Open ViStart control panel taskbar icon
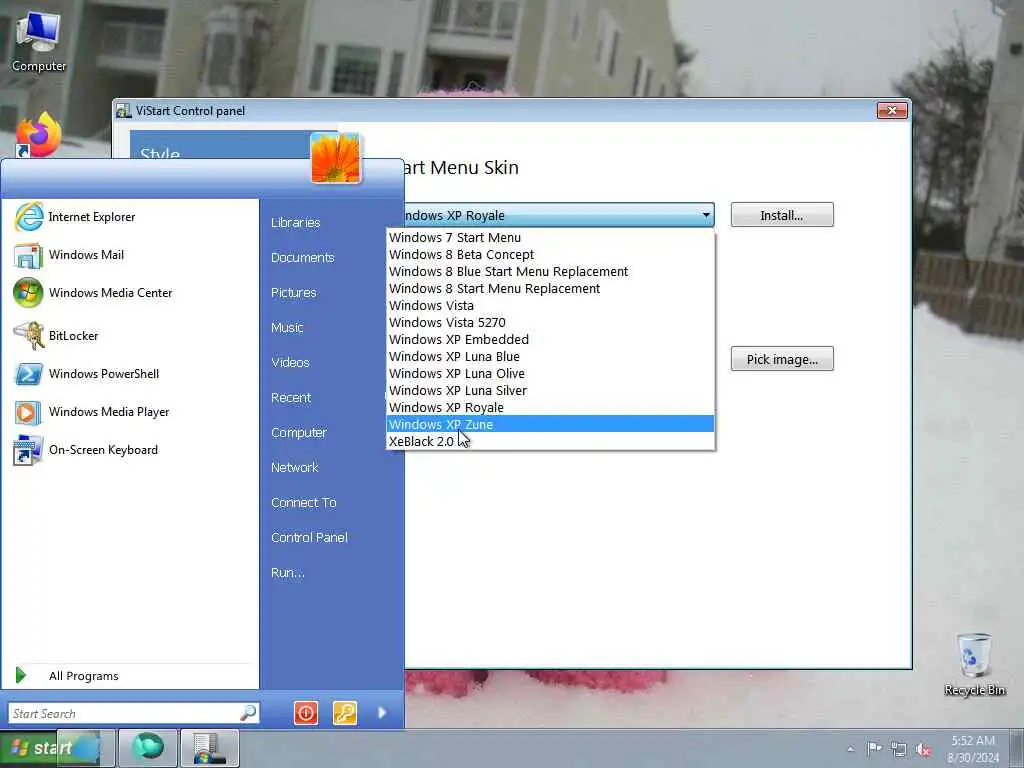The width and height of the screenshot is (1024, 768). coord(210,748)
